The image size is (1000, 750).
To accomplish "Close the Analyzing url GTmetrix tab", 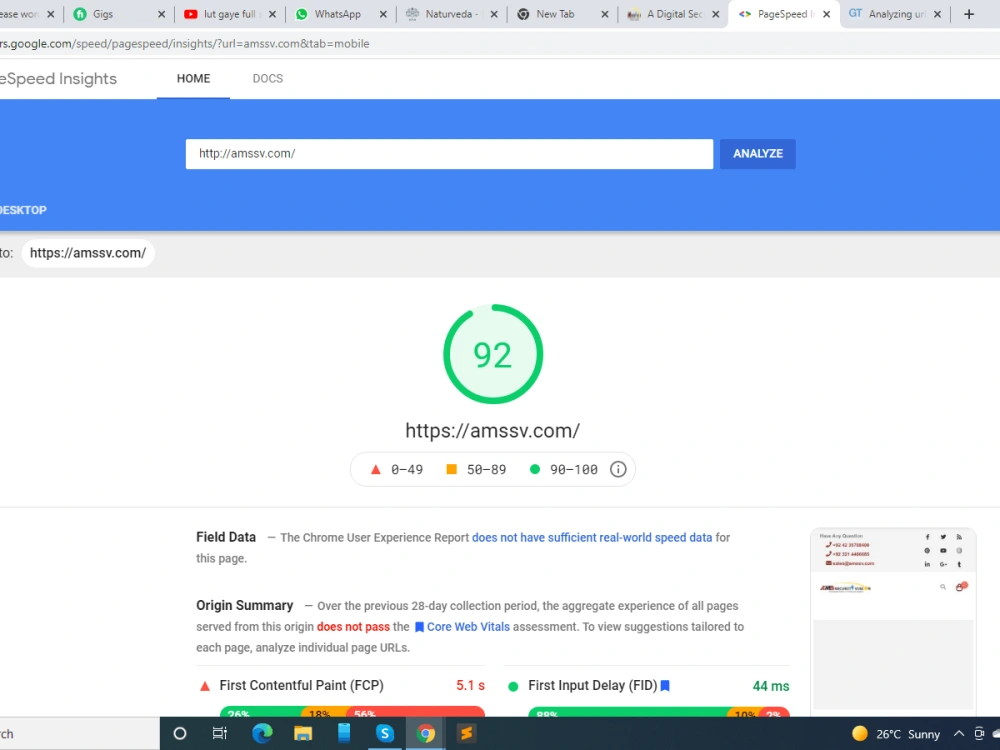I will pyautogui.click(x=937, y=14).
